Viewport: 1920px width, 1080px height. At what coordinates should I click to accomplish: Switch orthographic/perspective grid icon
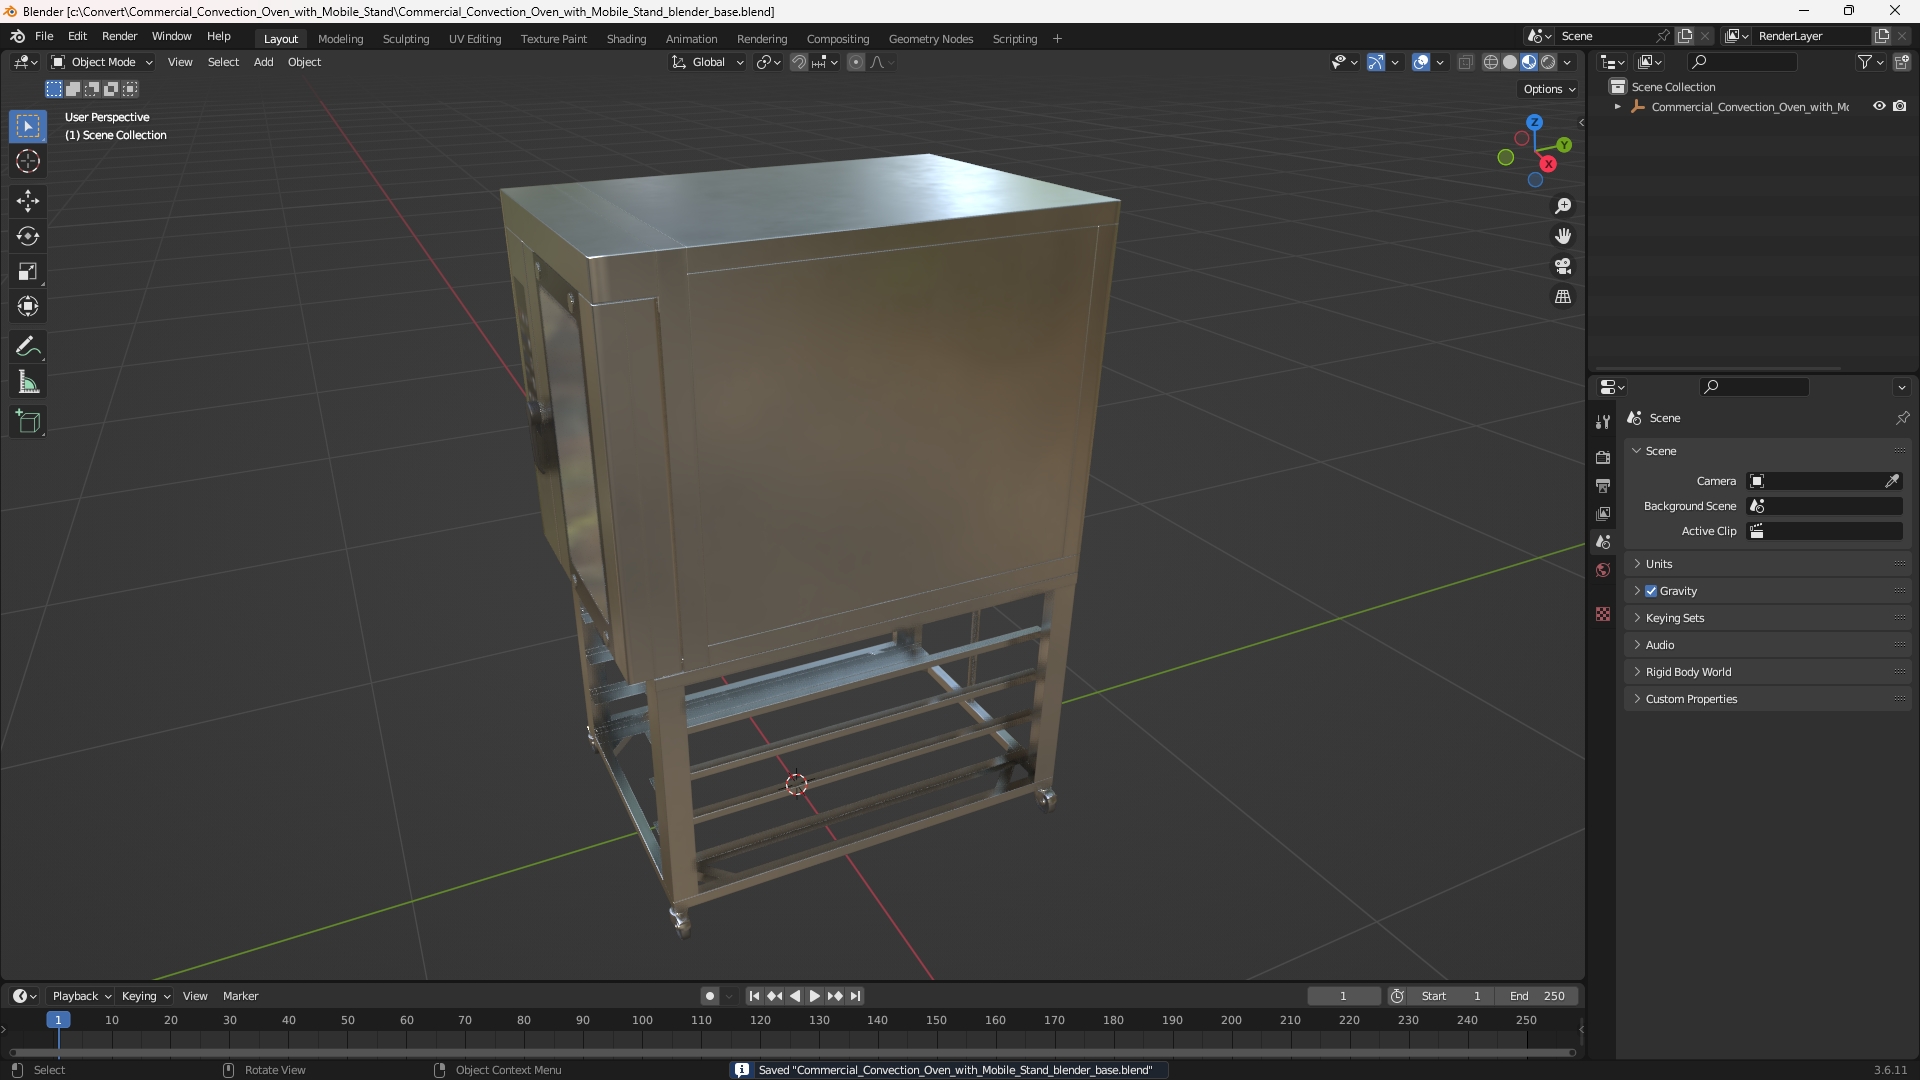point(1563,297)
